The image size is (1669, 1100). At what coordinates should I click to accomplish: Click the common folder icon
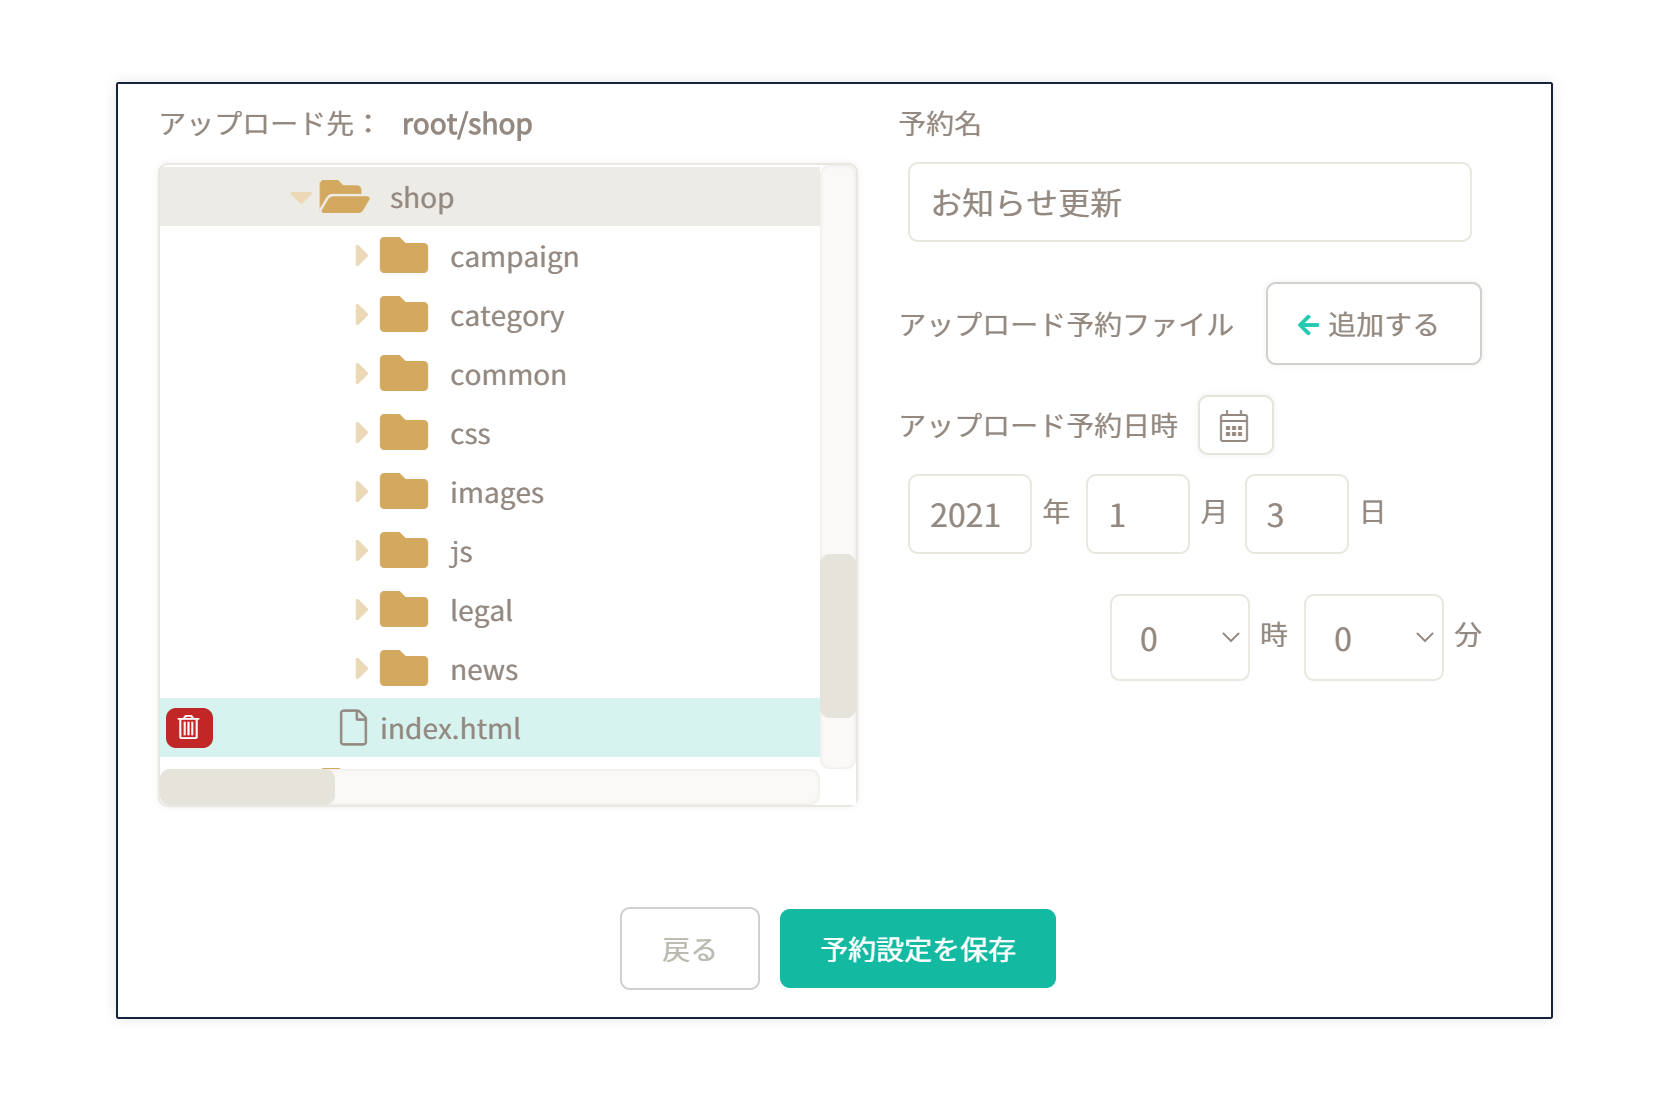click(404, 374)
